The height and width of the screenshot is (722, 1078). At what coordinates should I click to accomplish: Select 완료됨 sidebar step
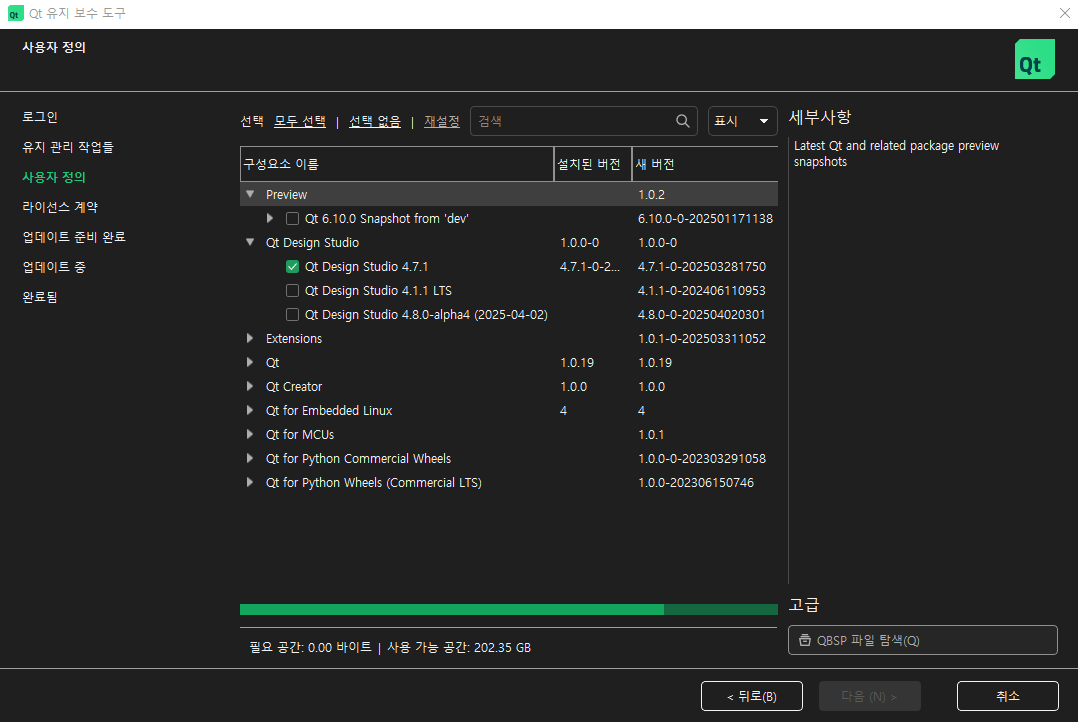40,297
